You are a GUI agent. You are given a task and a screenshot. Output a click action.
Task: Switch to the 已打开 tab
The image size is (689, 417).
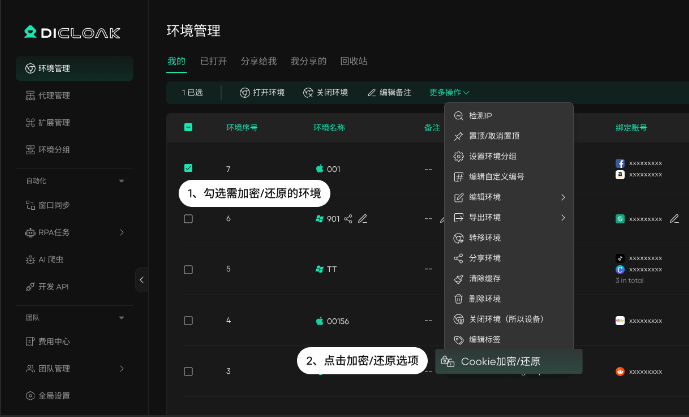pos(213,61)
